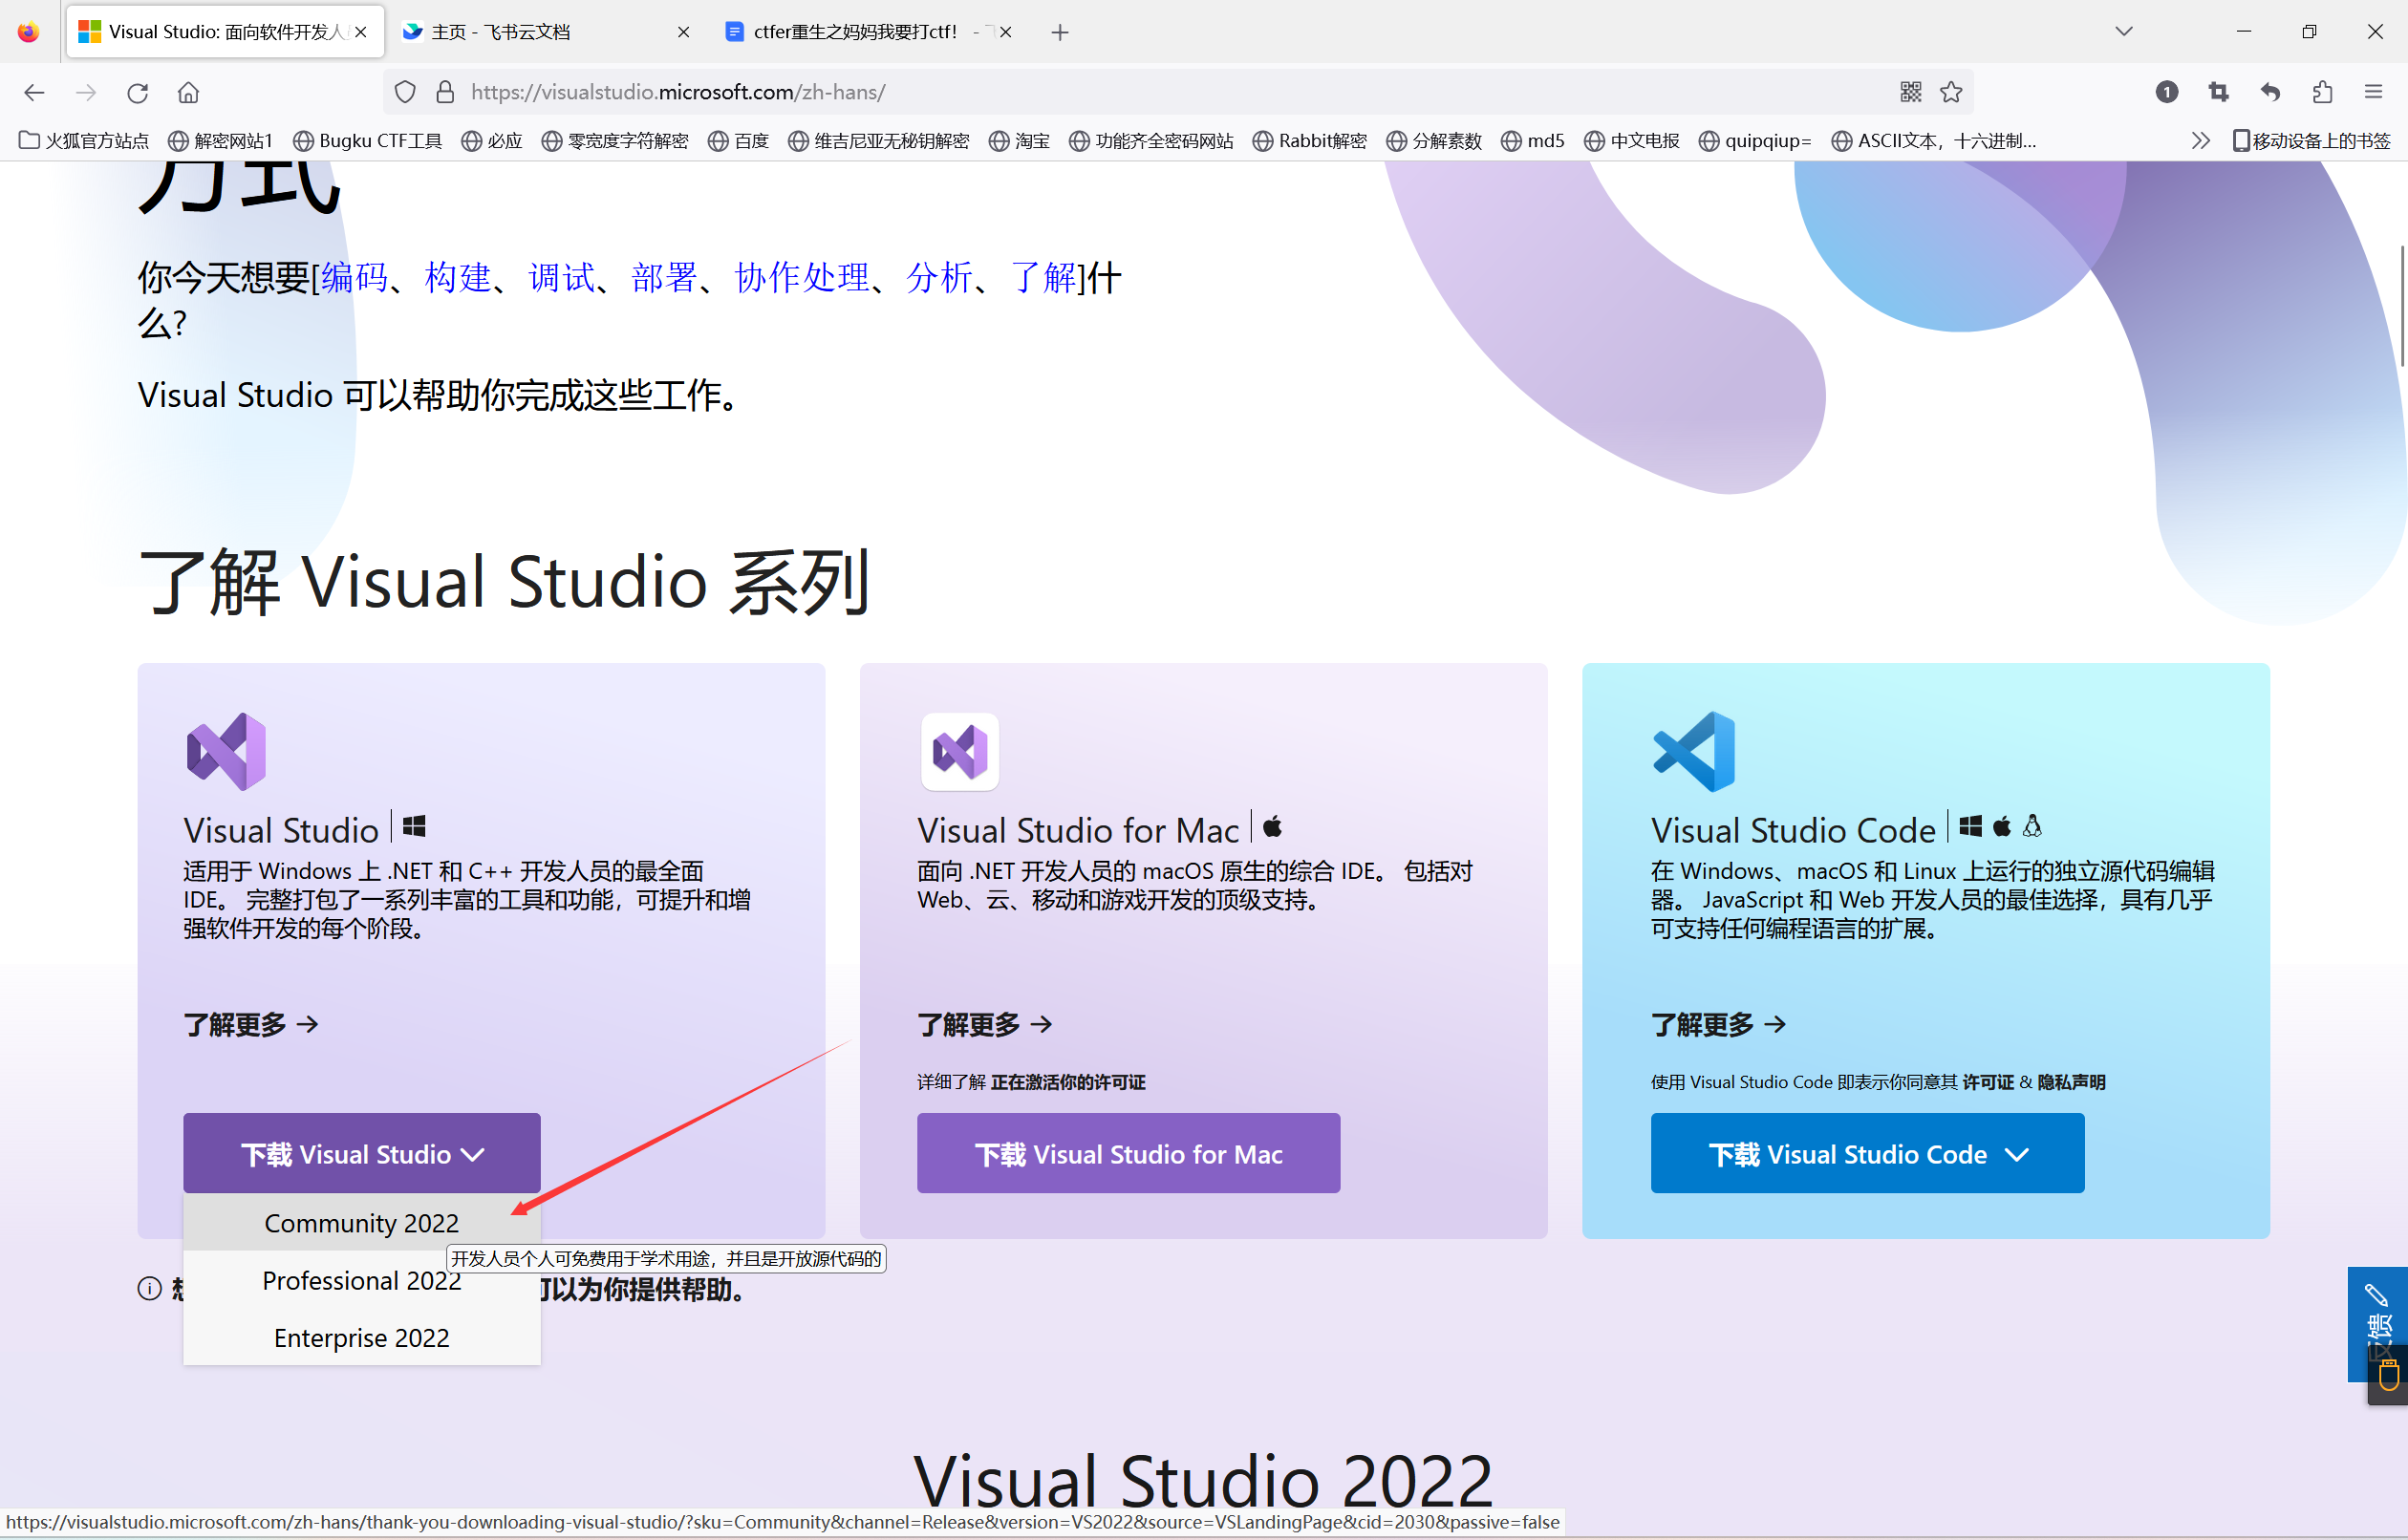Open the extensions puzzle icon
Viewport: 2408px width, 1540px height.
[2322, 92]
